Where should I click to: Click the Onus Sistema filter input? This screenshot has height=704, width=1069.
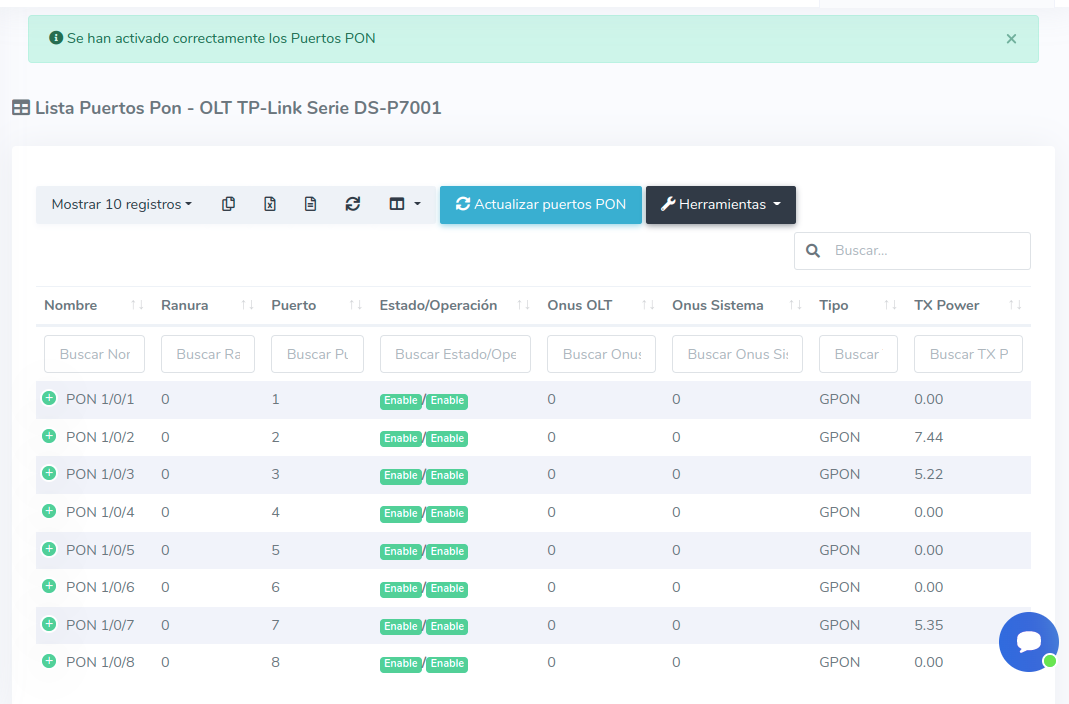point(737,354)
